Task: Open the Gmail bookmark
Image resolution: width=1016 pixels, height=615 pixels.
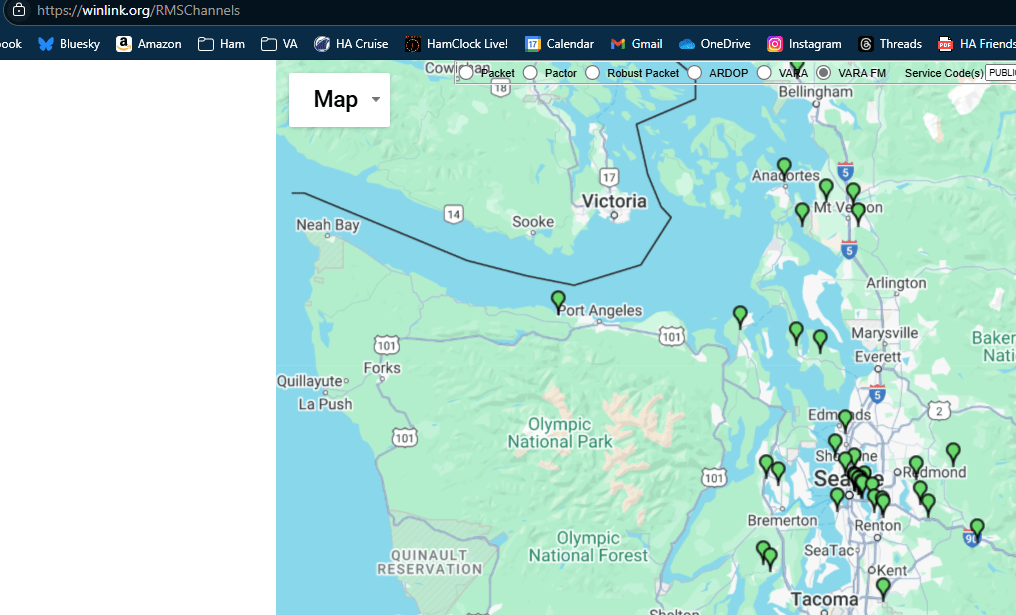Action: (x=636, y=44)
